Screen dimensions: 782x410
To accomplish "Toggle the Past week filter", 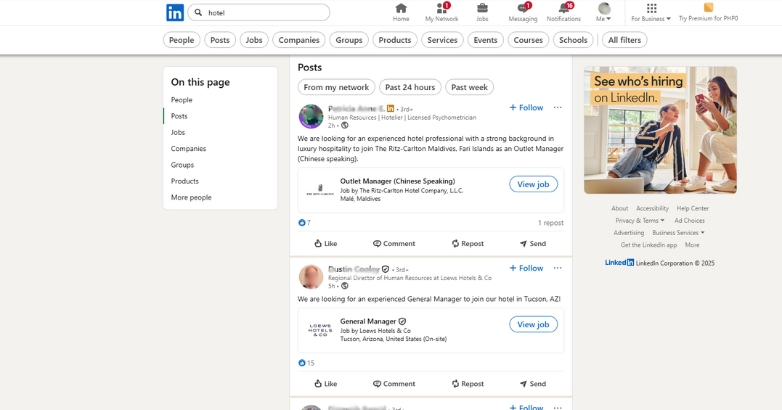I will [x=469, y=87].
